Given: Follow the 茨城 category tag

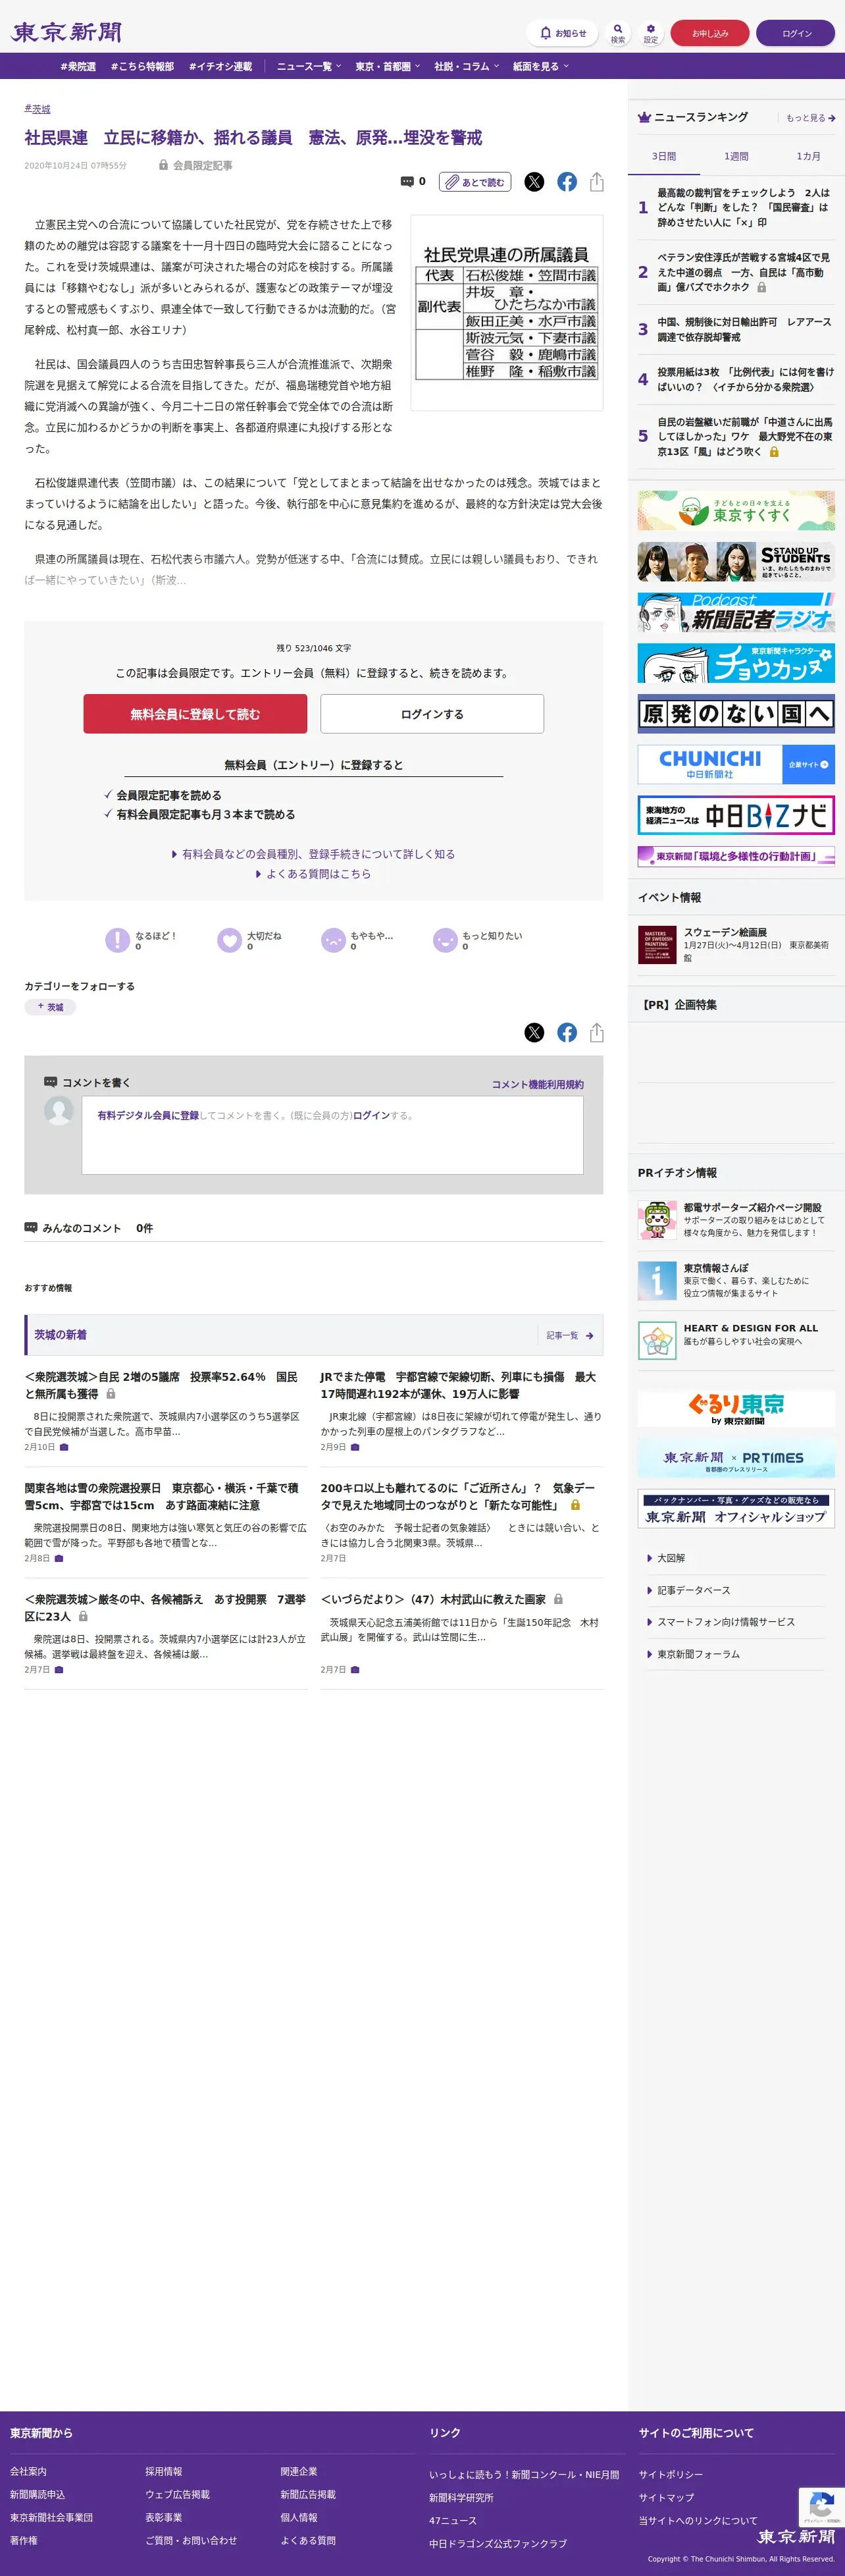Looking at the screenshot, I should pos(50,1007).
